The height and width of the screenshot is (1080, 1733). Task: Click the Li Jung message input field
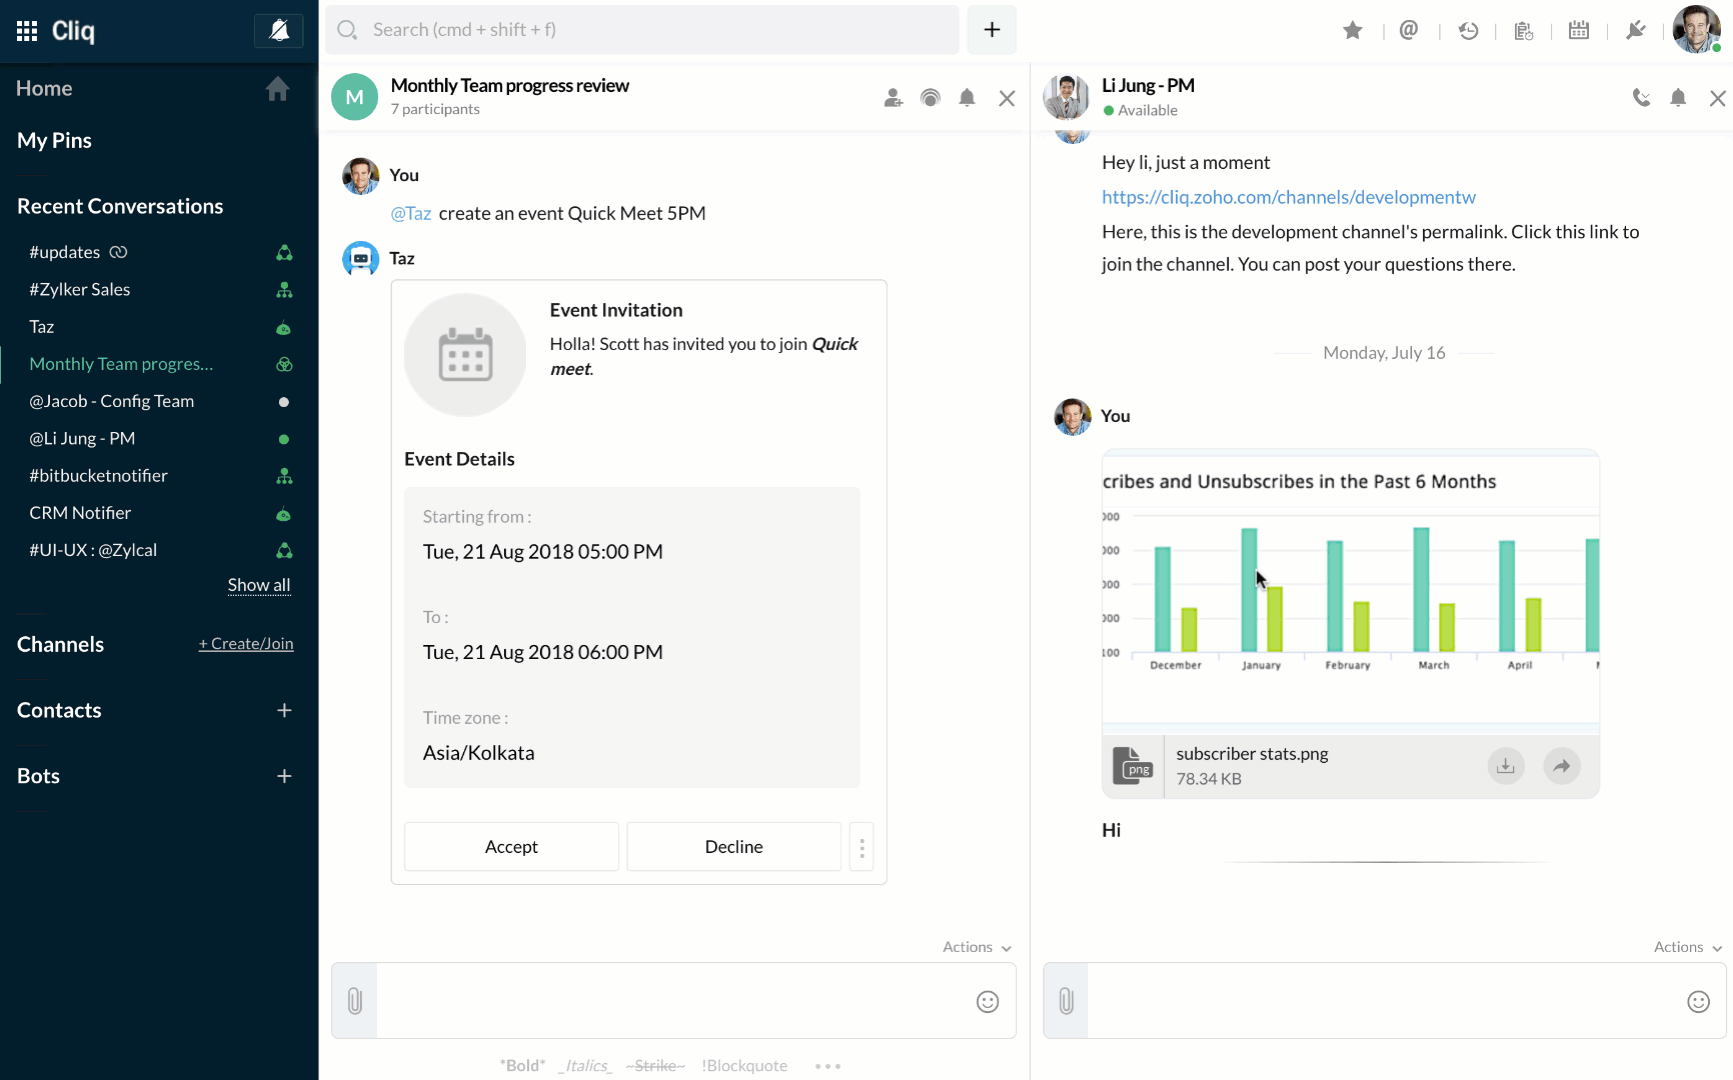pyautogui.click(x=1385, y=1001)
